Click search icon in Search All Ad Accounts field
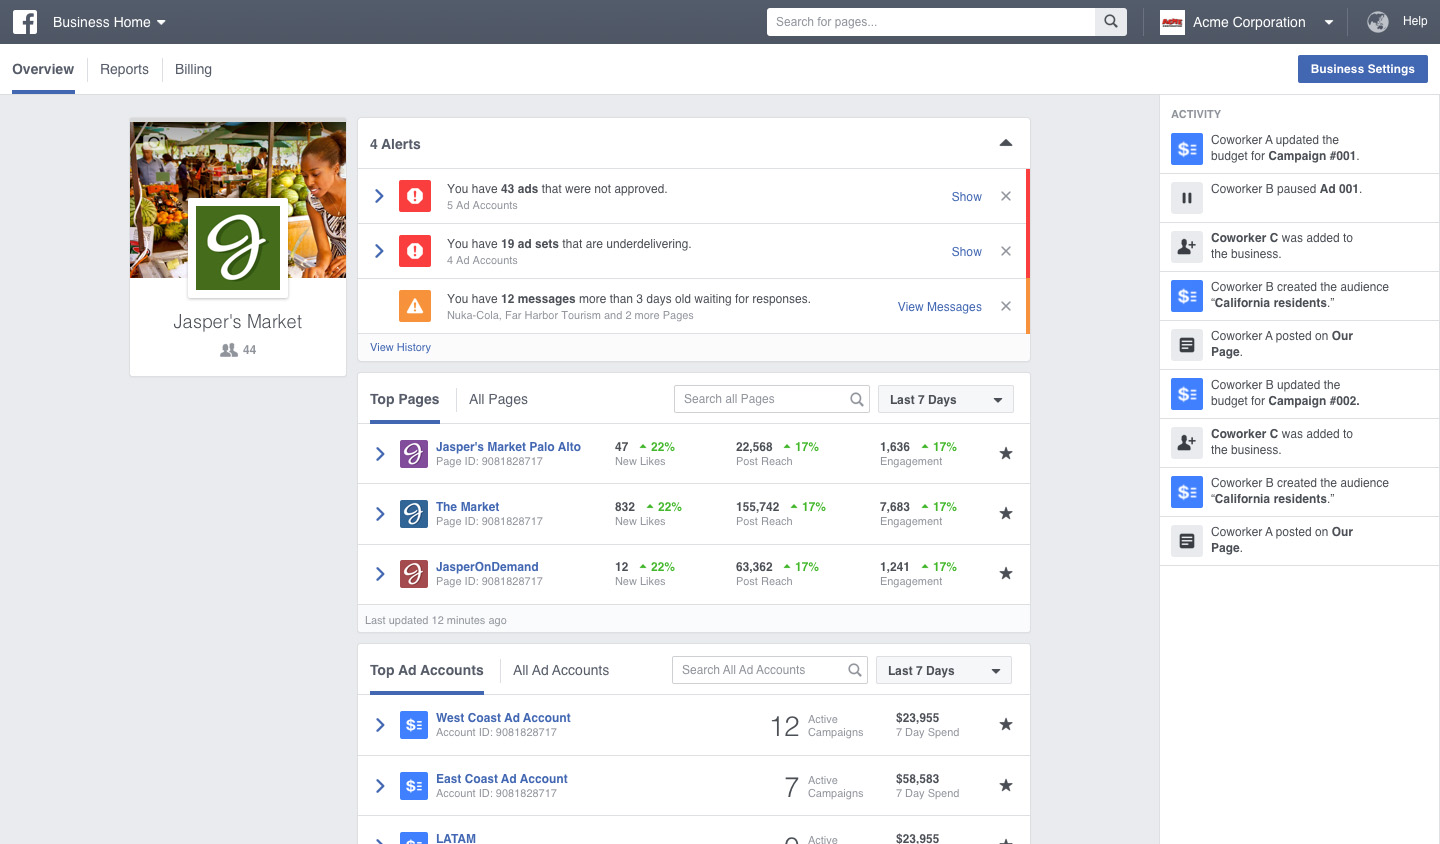Screen dimensions: 1440x844 pos(855,670)
